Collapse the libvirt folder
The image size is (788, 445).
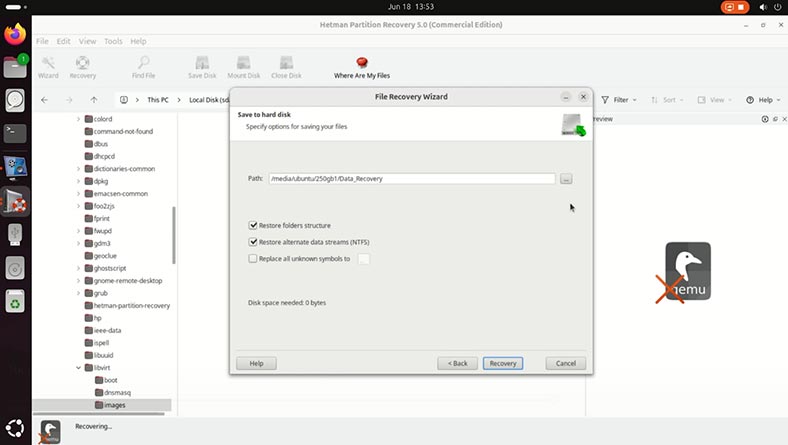tap(78, 368)
